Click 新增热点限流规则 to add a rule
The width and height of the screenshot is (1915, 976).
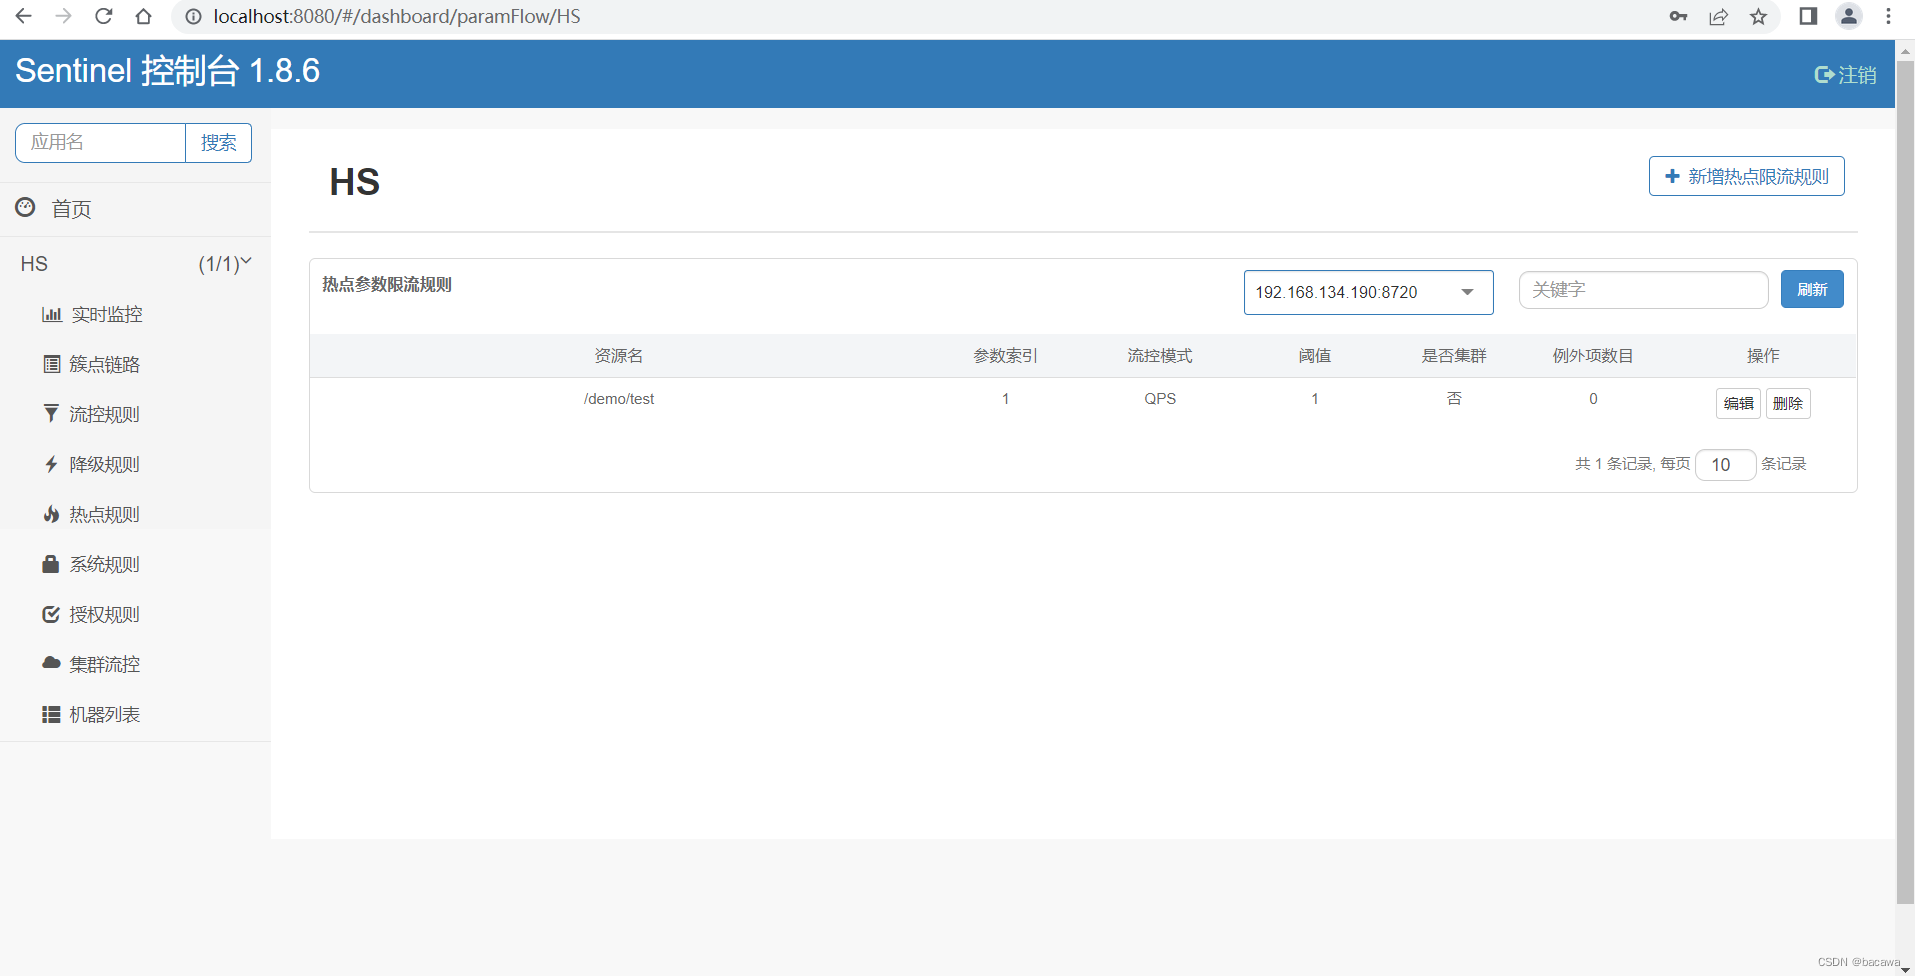tap(1746, 176)
